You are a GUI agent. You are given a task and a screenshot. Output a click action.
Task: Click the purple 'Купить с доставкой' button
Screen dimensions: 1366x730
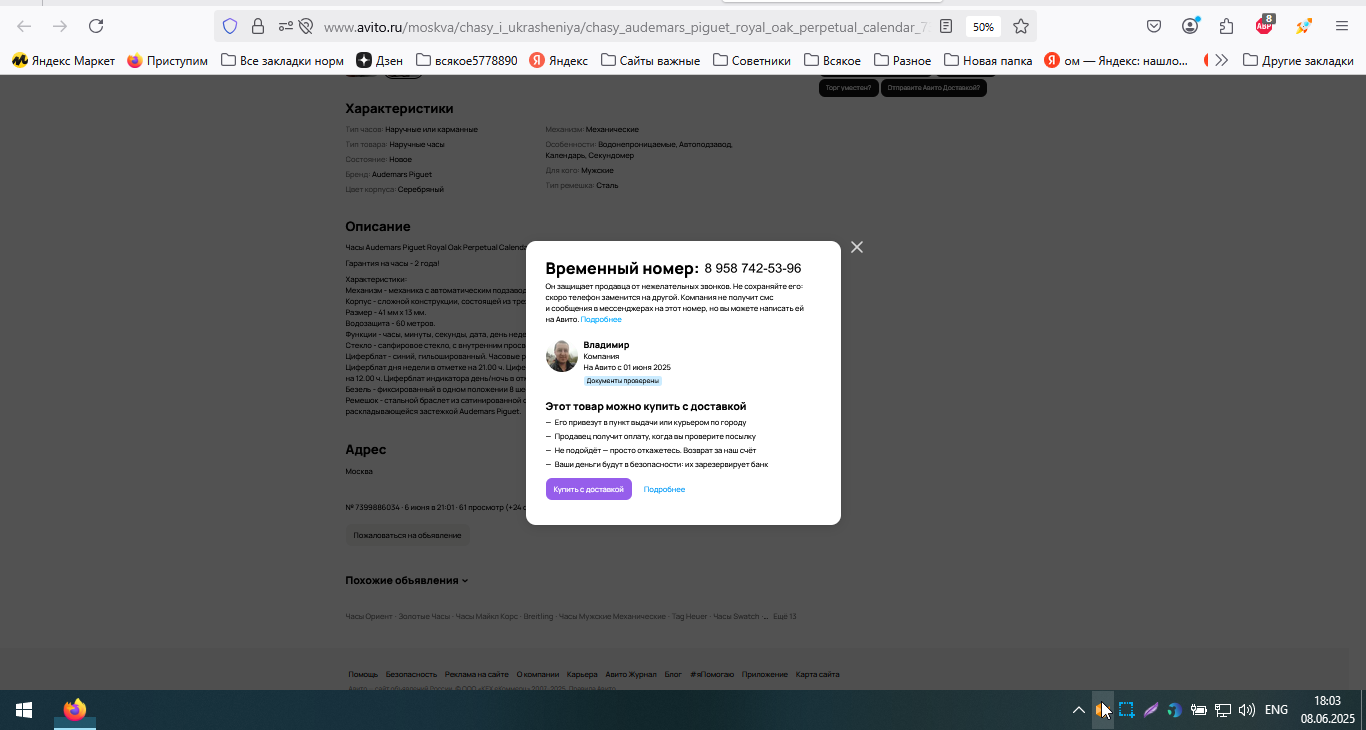click(589, 489)
